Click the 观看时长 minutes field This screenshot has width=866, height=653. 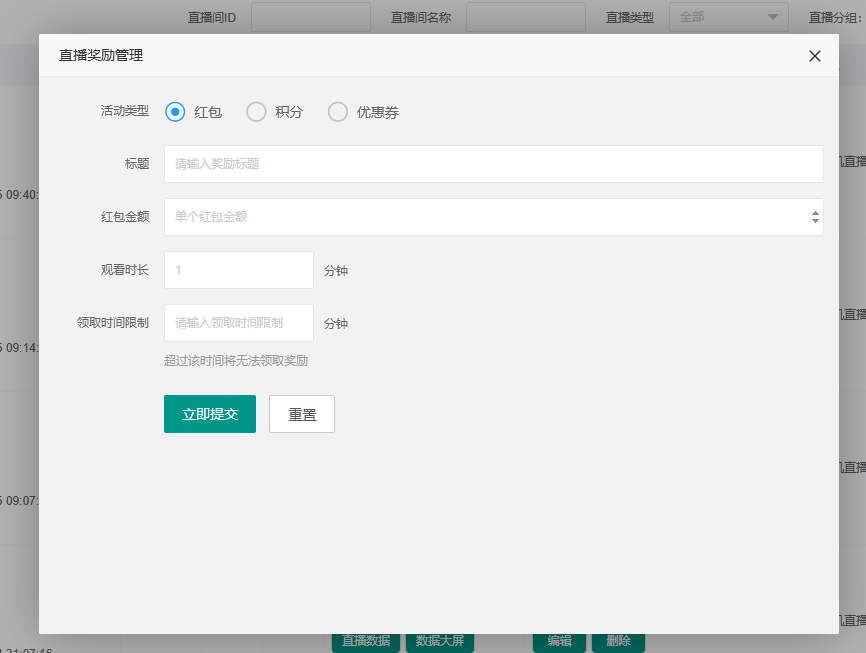239,270
